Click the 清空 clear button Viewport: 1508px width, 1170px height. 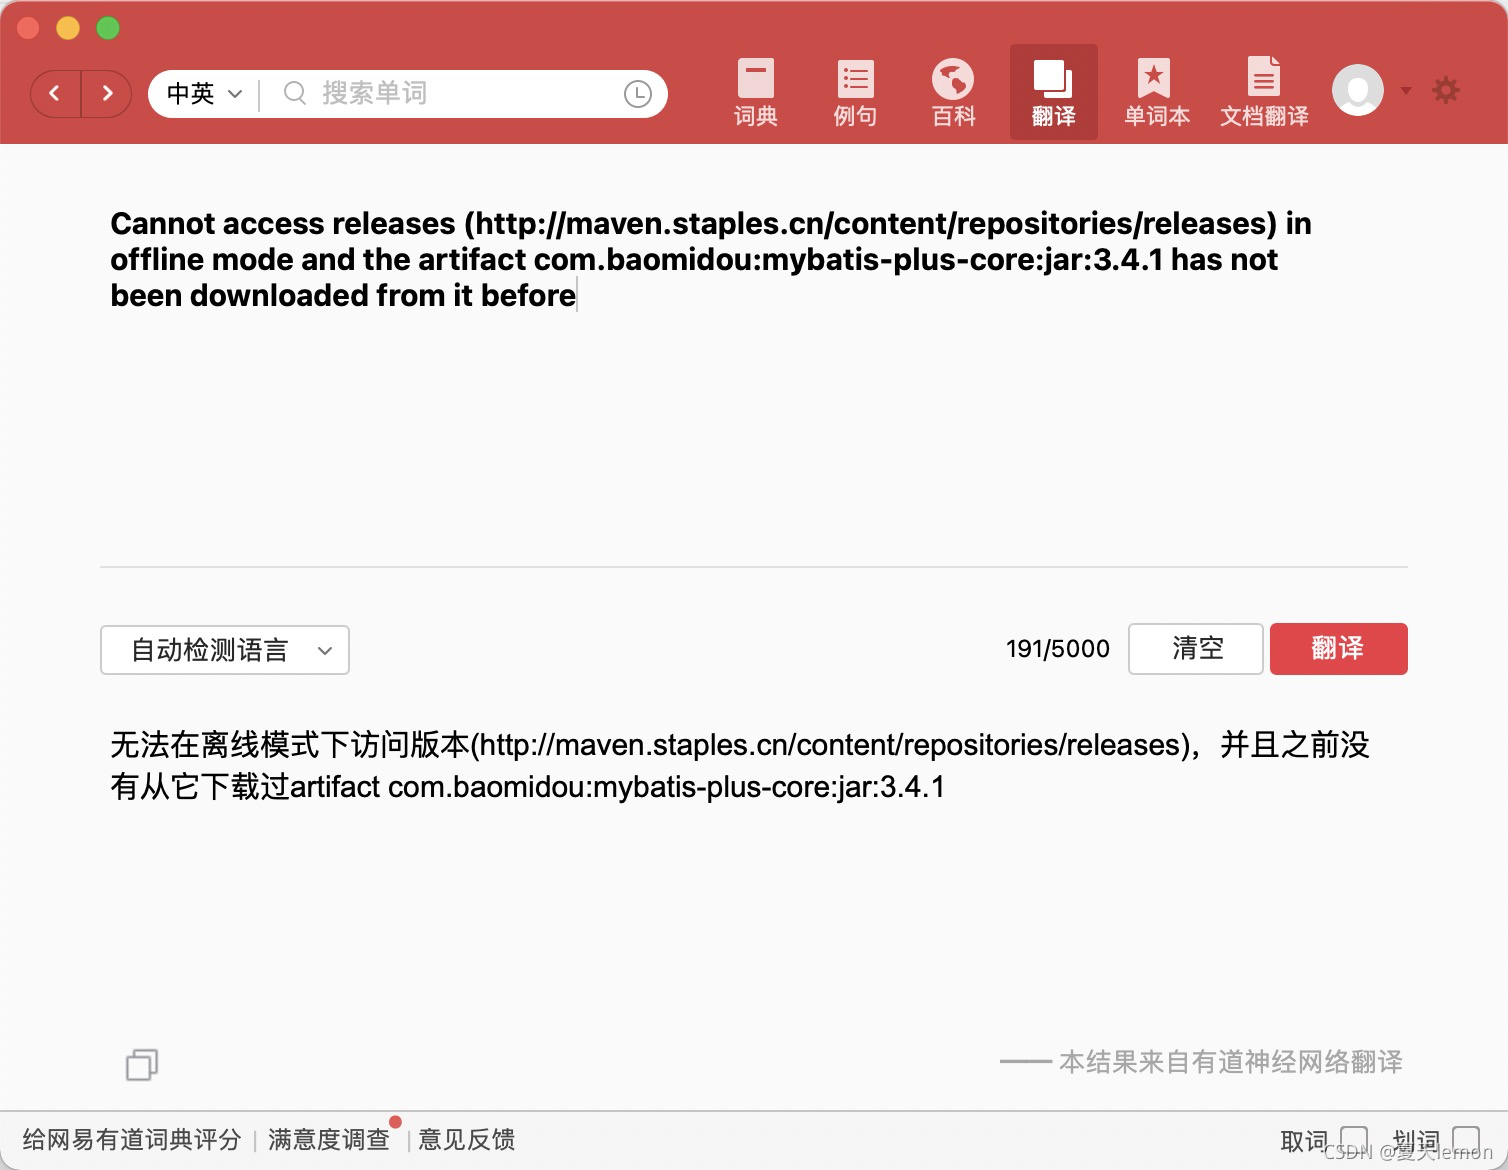coord(1195,649)
